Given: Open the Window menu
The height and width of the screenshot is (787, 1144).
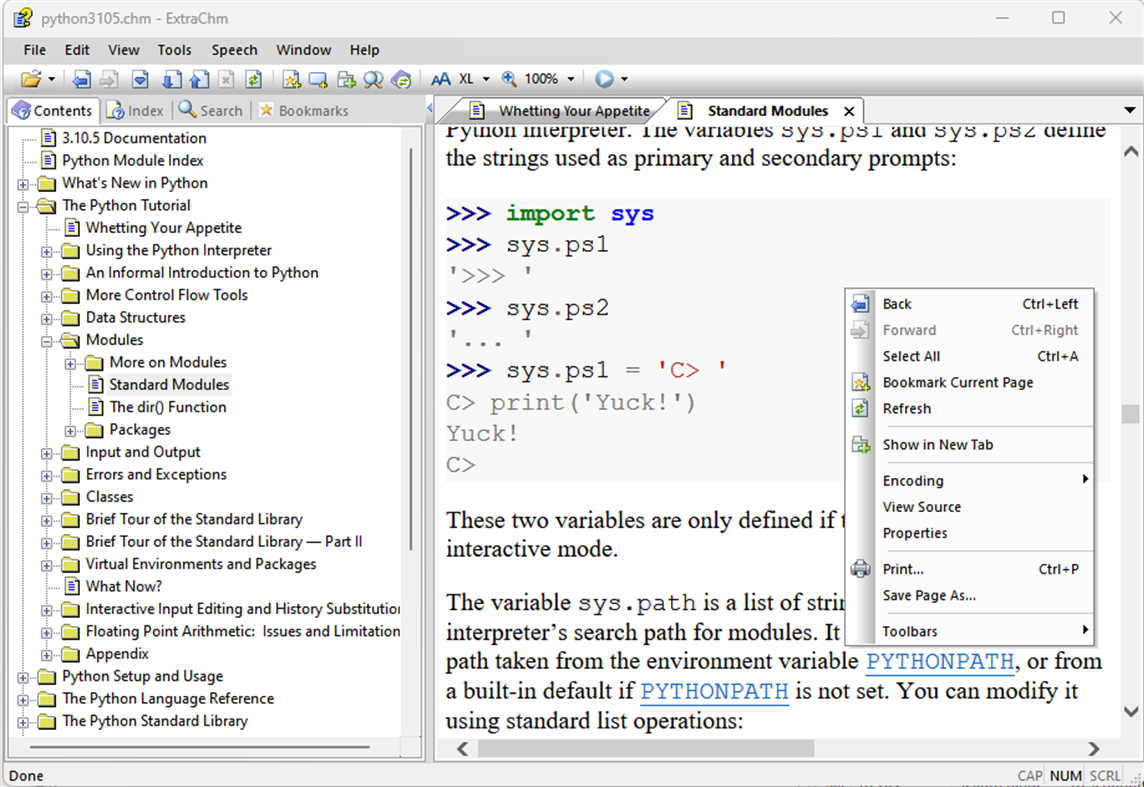Looking at the screenshot, I should pyautogui.click(x=304, y=50).
